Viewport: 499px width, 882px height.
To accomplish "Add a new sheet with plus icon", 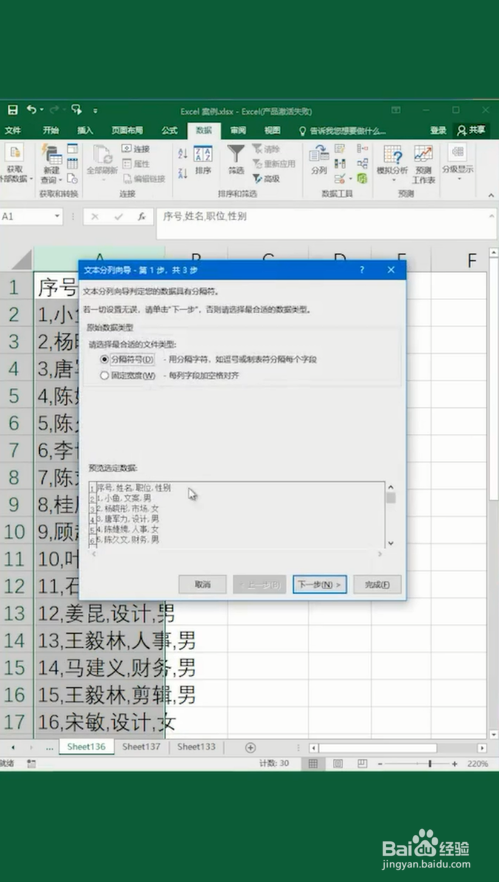I will tap(250, 748).
